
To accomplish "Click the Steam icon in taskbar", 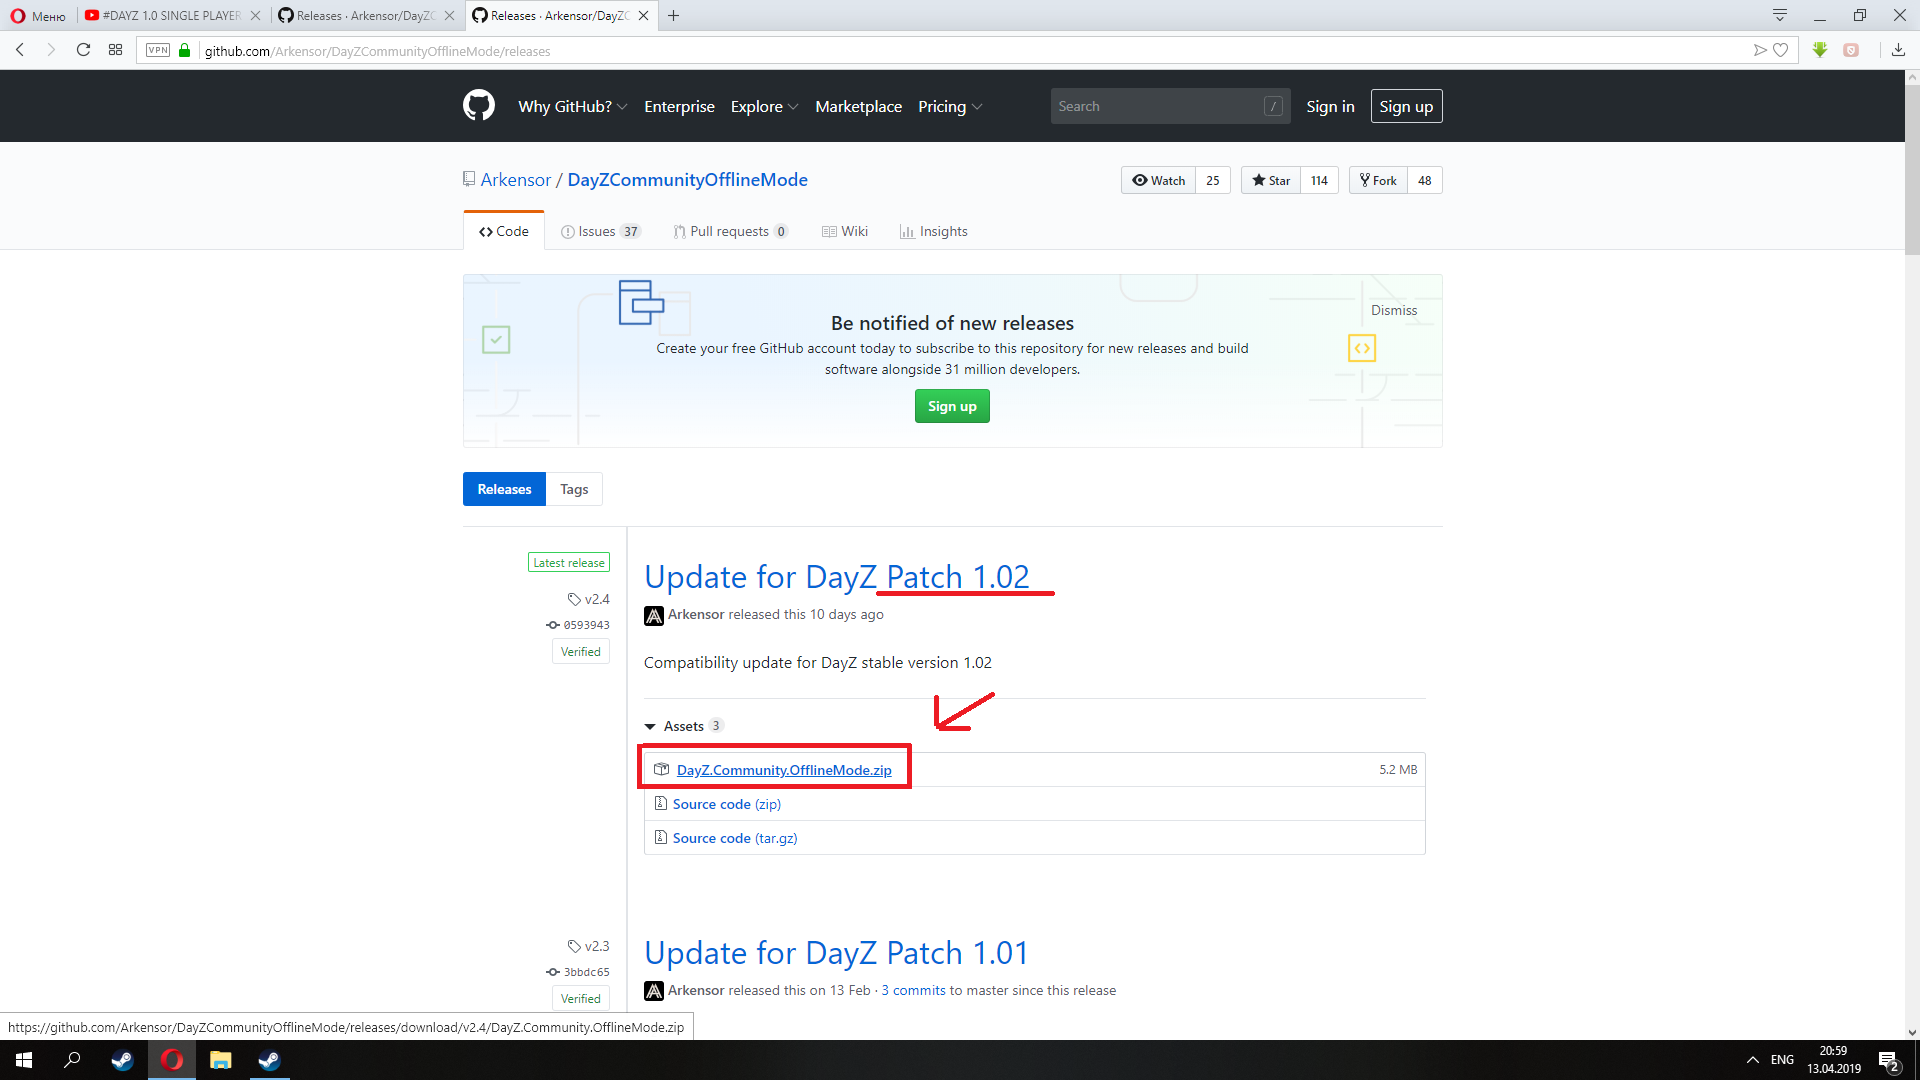I will (122, 1060).
